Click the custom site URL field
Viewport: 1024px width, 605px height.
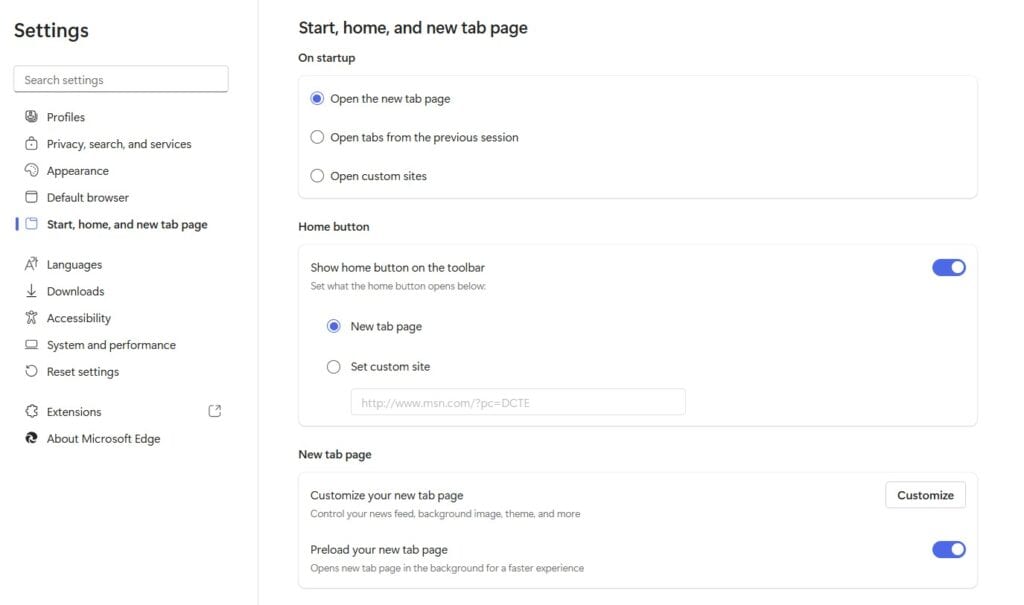tap(517, 401)
